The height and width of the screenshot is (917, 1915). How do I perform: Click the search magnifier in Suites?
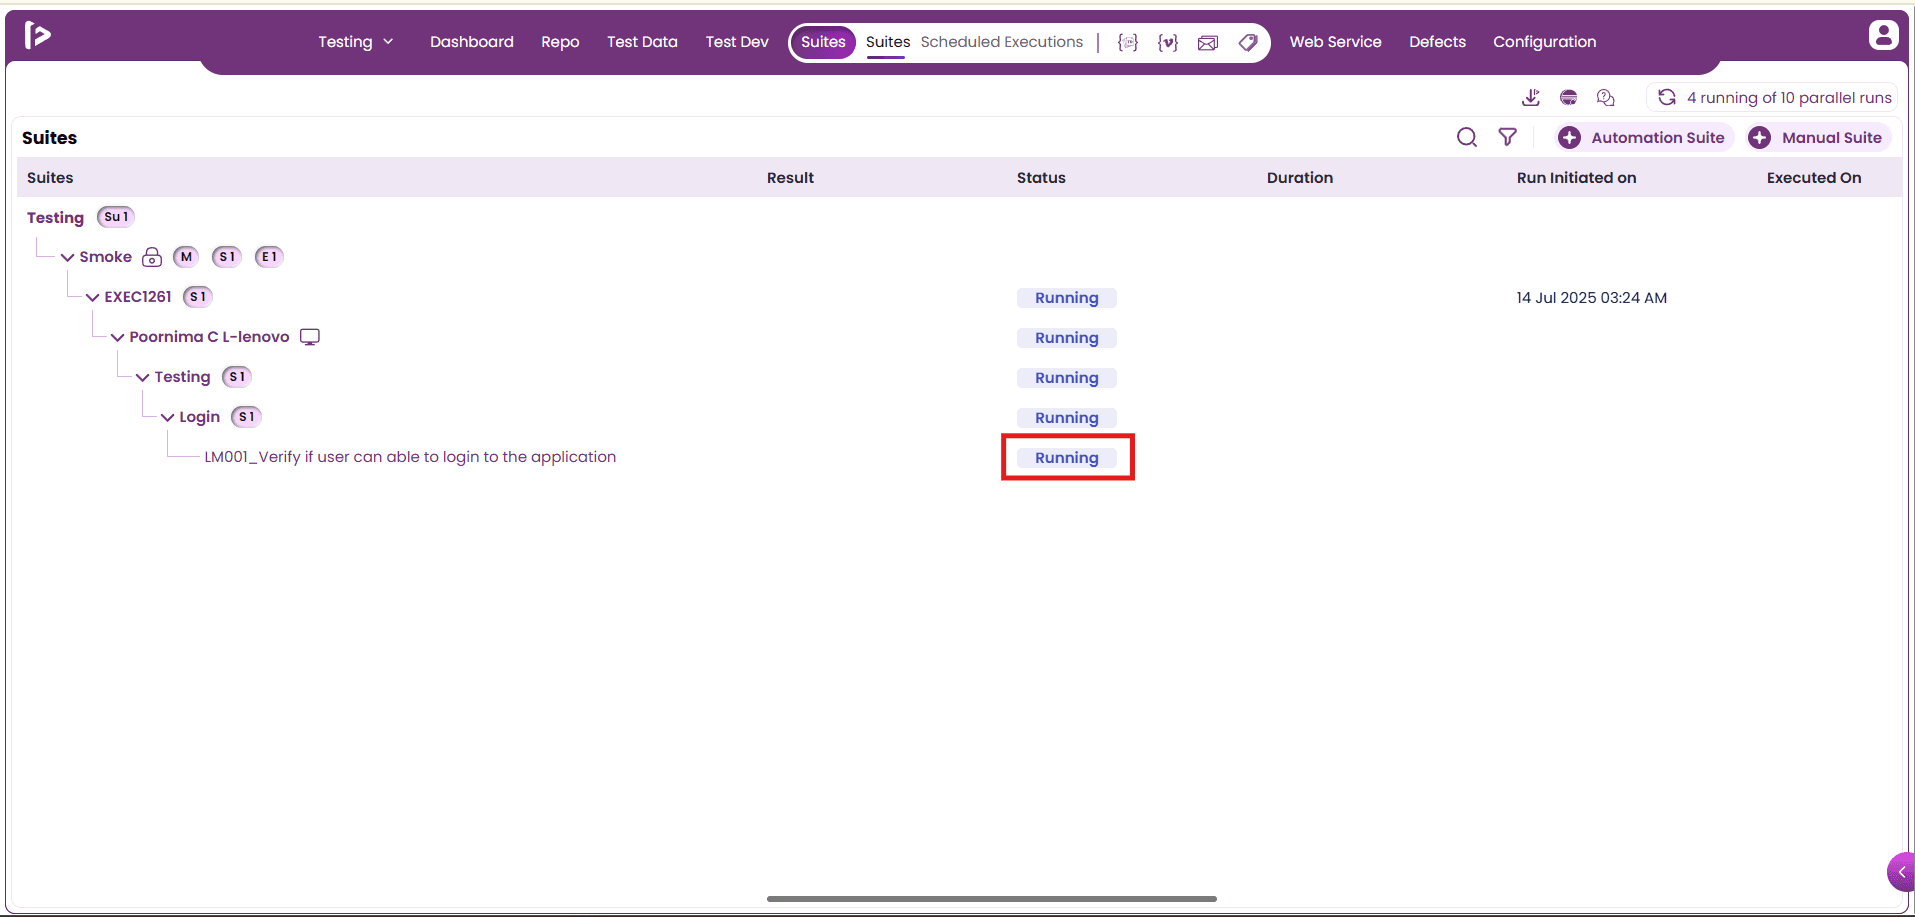pyautogui.click(x=1467, y=137)
